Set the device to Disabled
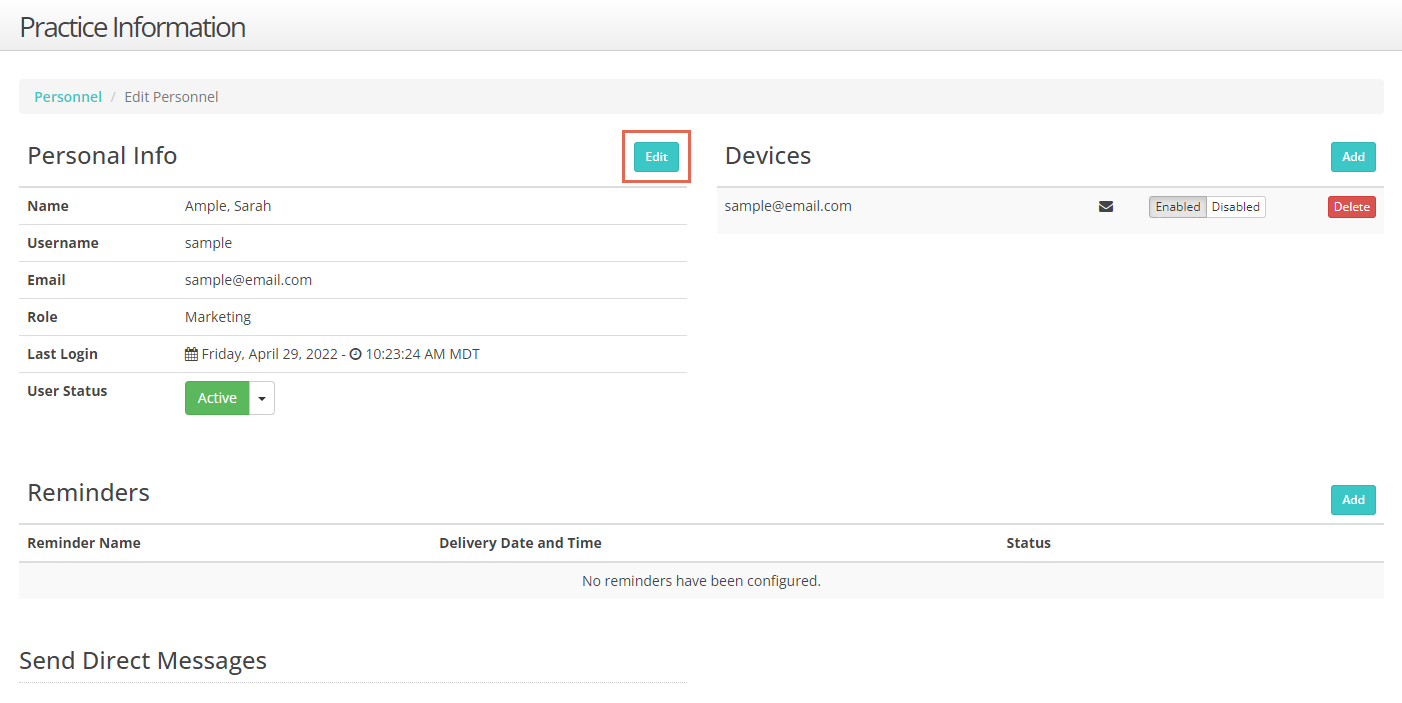 pyautogui.click(x=1236, y=207)
